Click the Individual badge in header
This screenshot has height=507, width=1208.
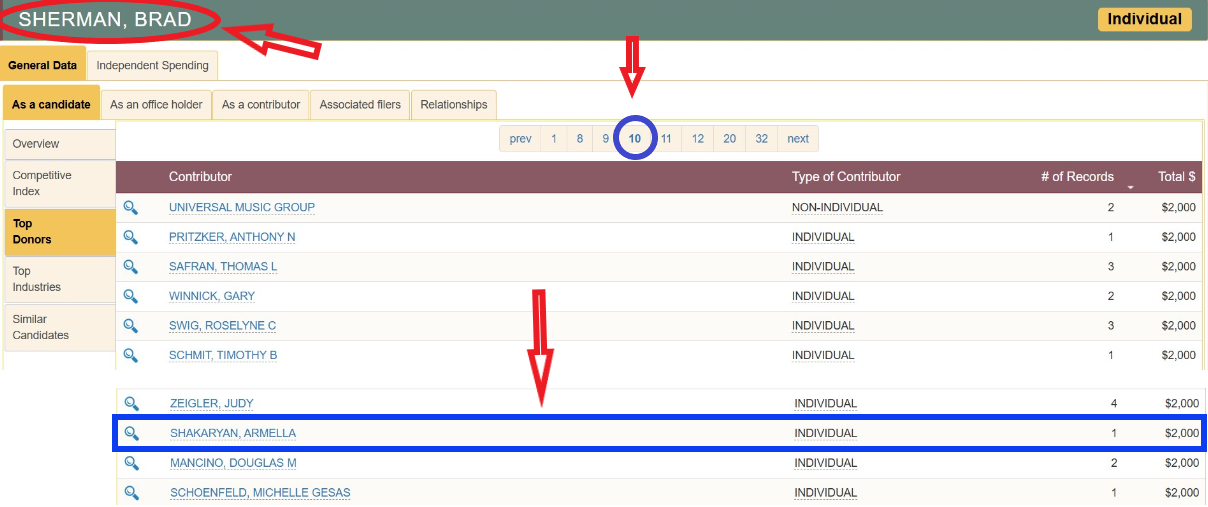coord(1145,19)
